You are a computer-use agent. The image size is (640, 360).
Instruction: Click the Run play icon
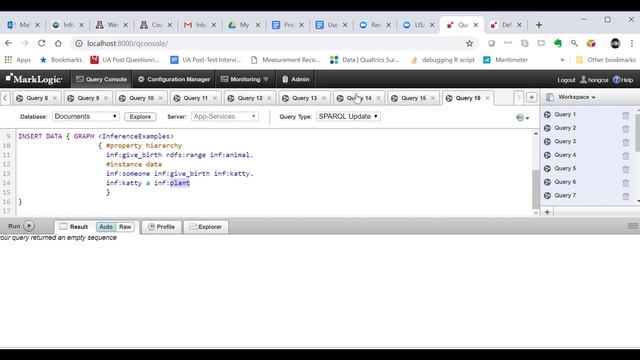pyautogui.click(x=29, y=226)
